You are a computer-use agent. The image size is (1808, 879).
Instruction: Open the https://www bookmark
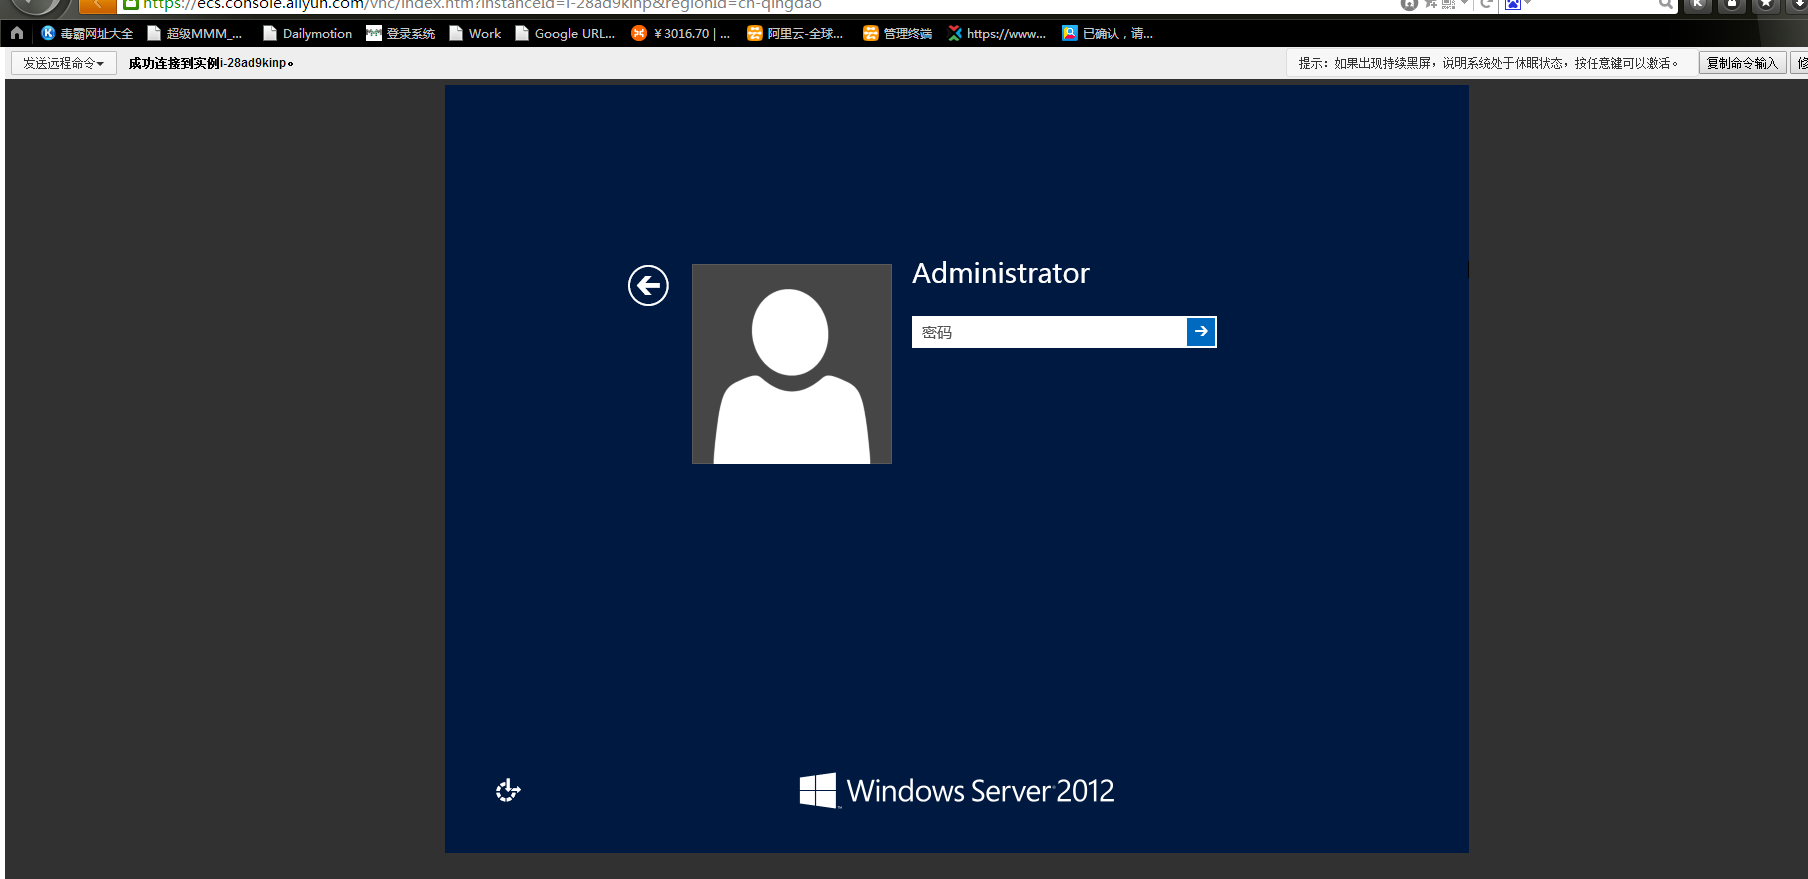point(997,33)
